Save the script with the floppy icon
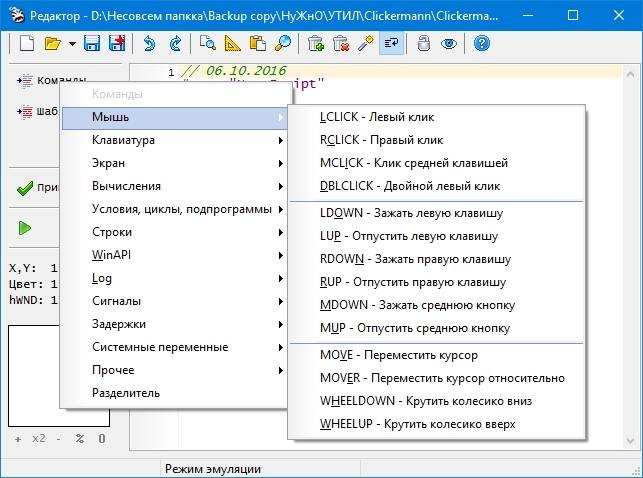This screenshot has height=478, width=643. click(x=92, y=43)
